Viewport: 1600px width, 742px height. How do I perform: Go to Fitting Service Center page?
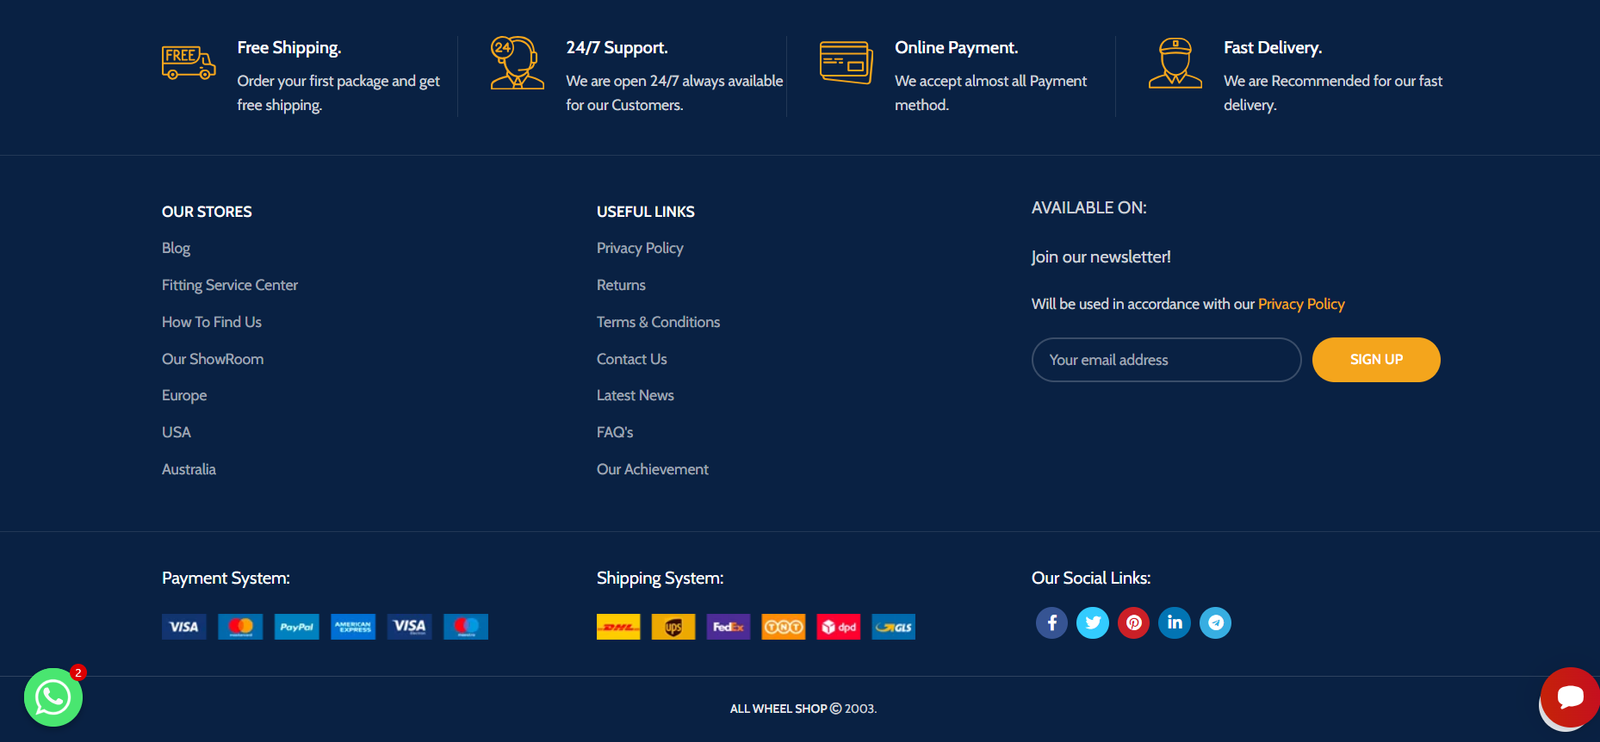(230, 285)
